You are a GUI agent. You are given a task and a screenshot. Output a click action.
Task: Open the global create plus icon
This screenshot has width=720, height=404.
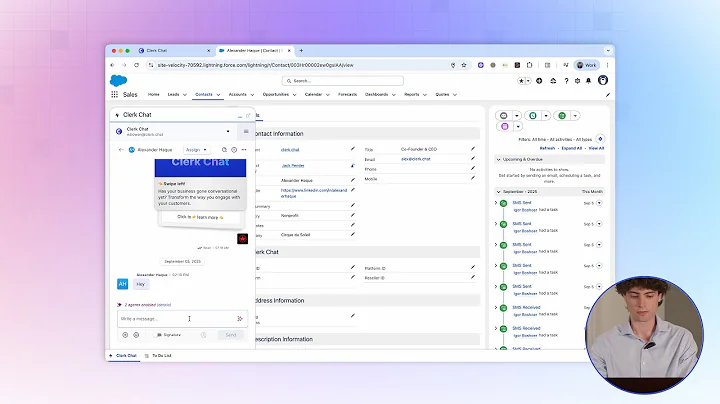(539, 81)
